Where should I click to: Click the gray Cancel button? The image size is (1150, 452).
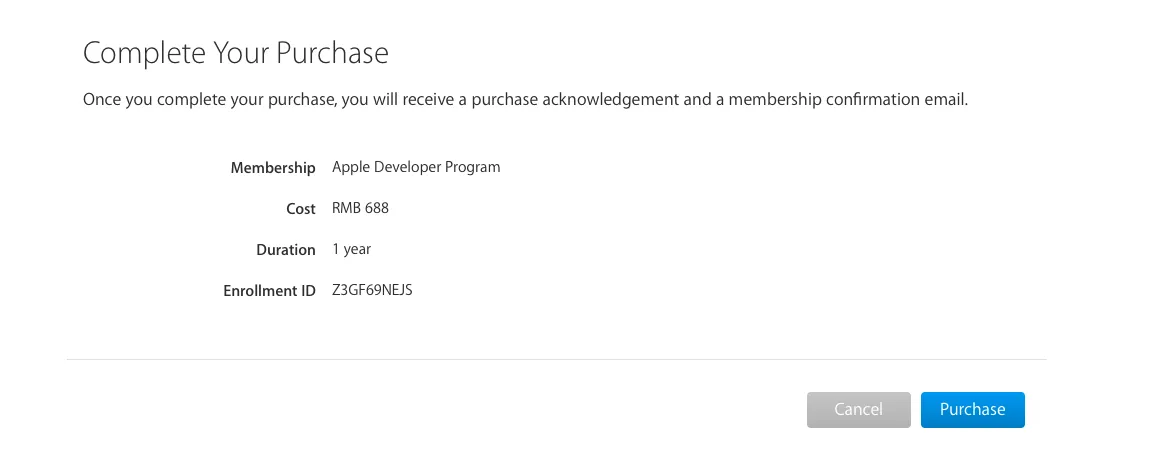[859, 409]
